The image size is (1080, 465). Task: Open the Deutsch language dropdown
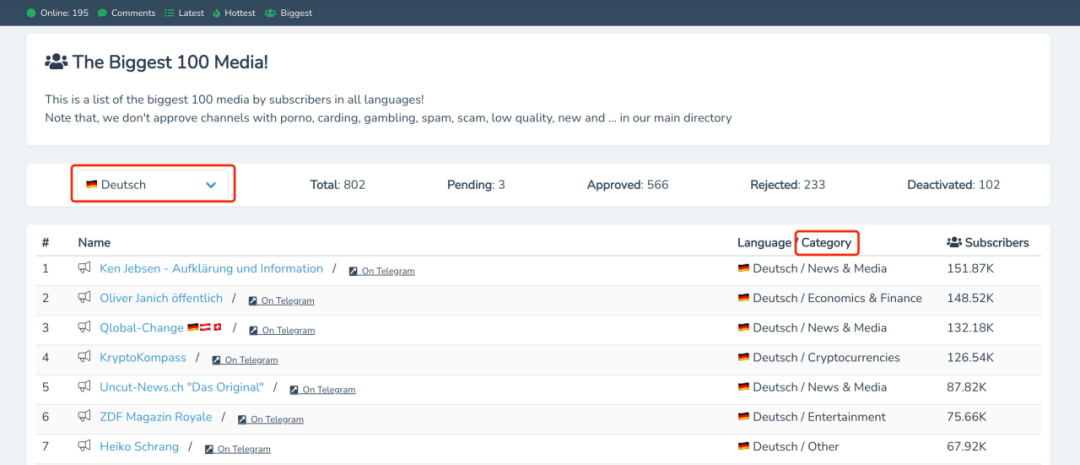coord(152,185)
